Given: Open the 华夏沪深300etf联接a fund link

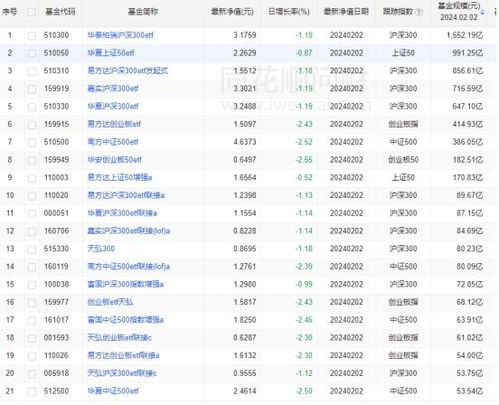Looking at the screenshot, I should coord(122,213).
